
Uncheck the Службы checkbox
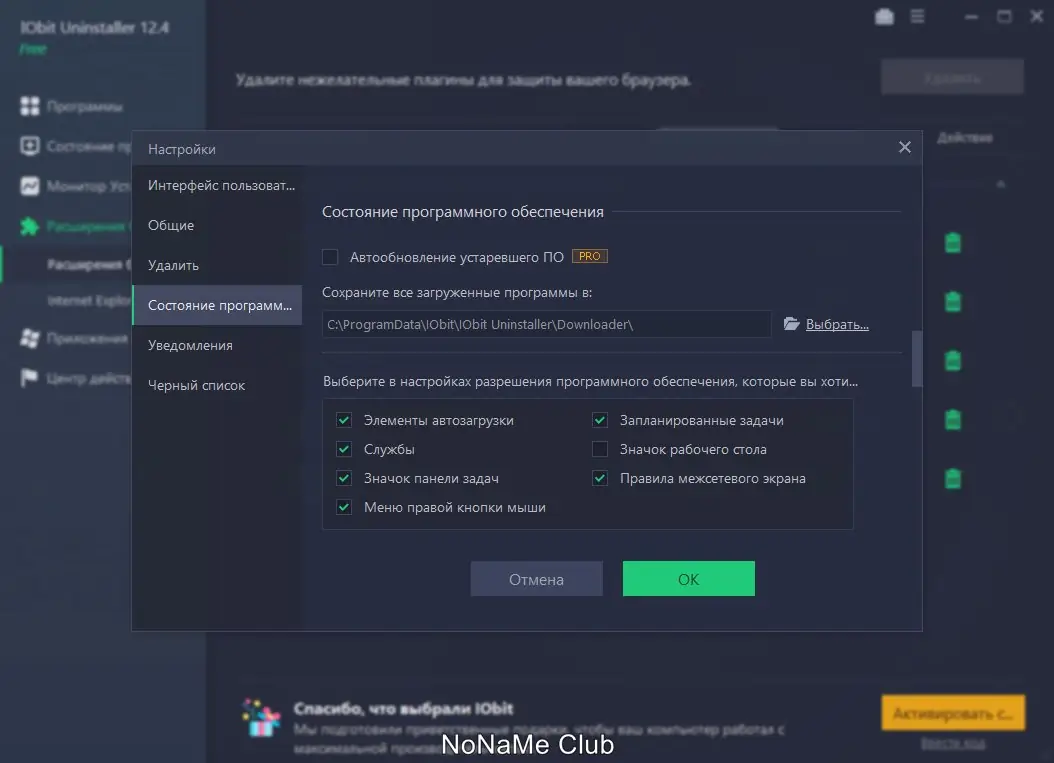(x=343, y=449)
